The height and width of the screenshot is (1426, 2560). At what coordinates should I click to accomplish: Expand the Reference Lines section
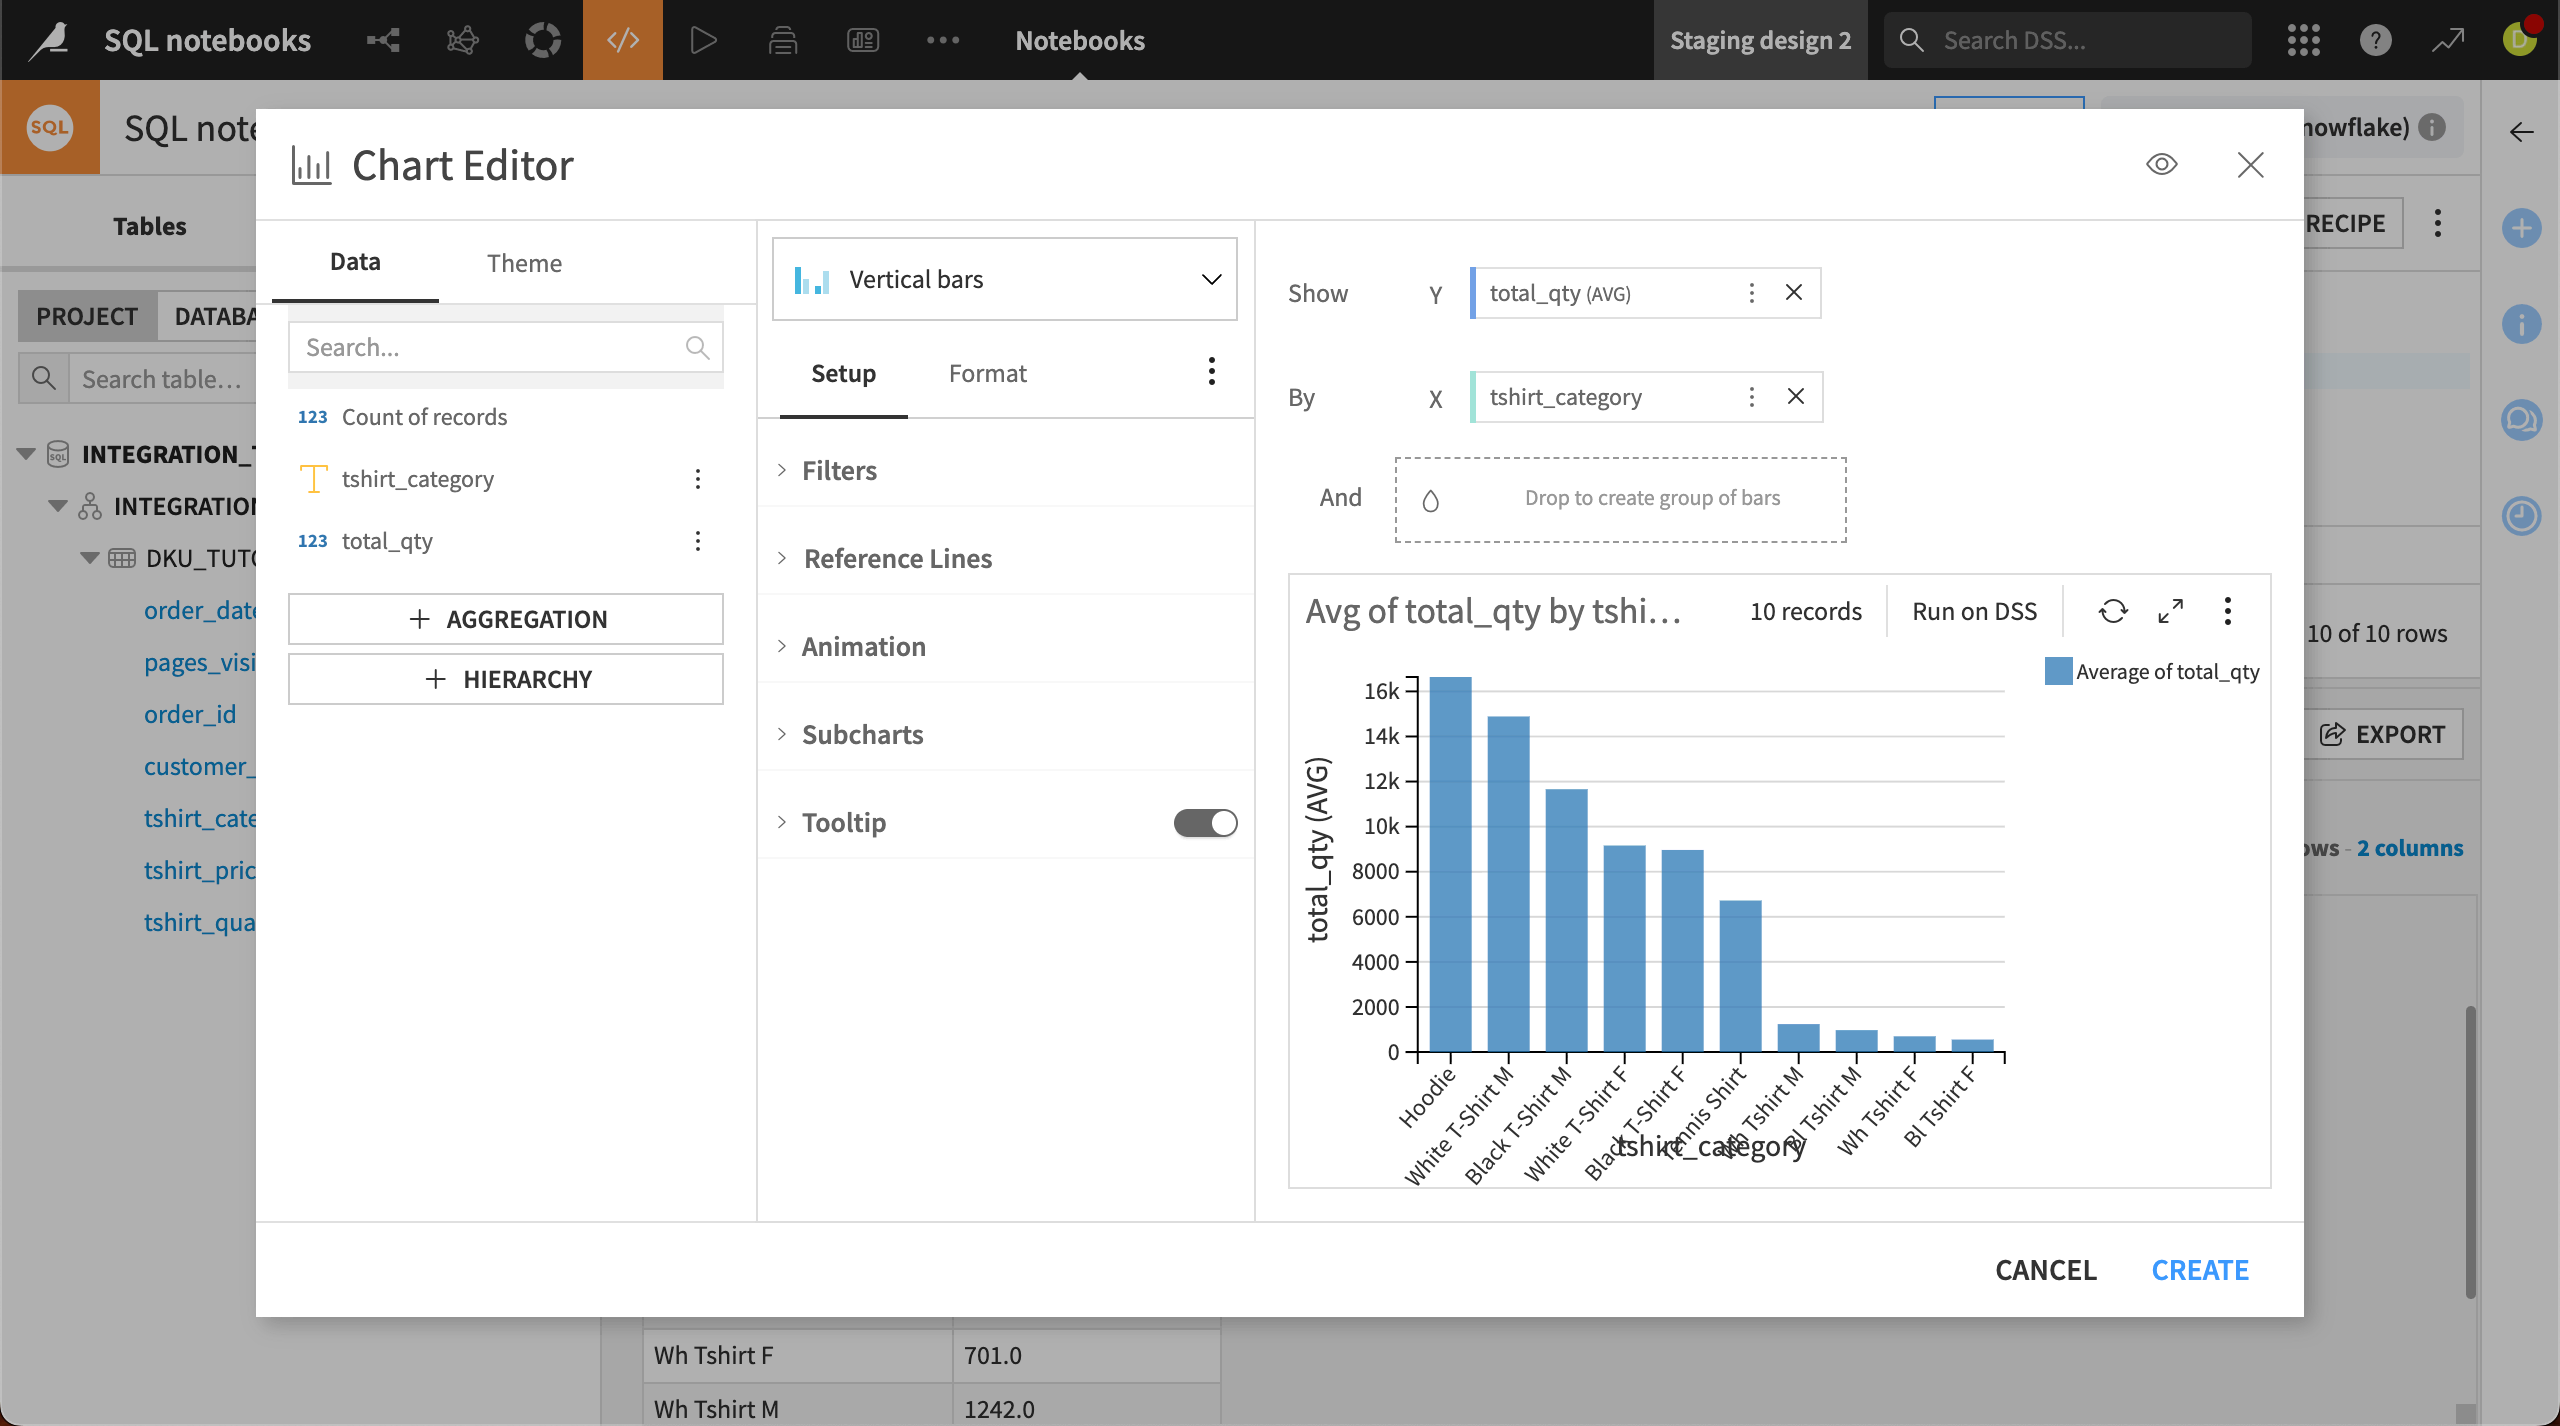click(x=896, y=558)
